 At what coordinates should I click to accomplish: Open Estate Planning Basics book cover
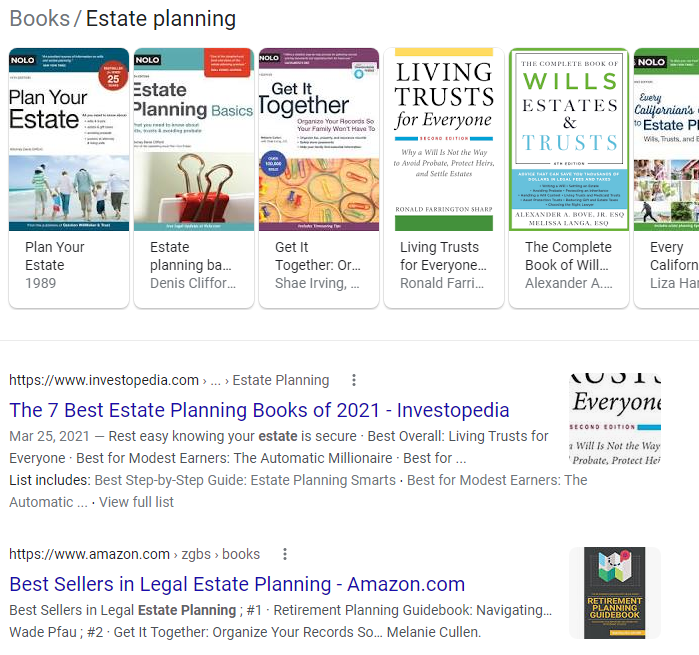click(x=194, y=139)
